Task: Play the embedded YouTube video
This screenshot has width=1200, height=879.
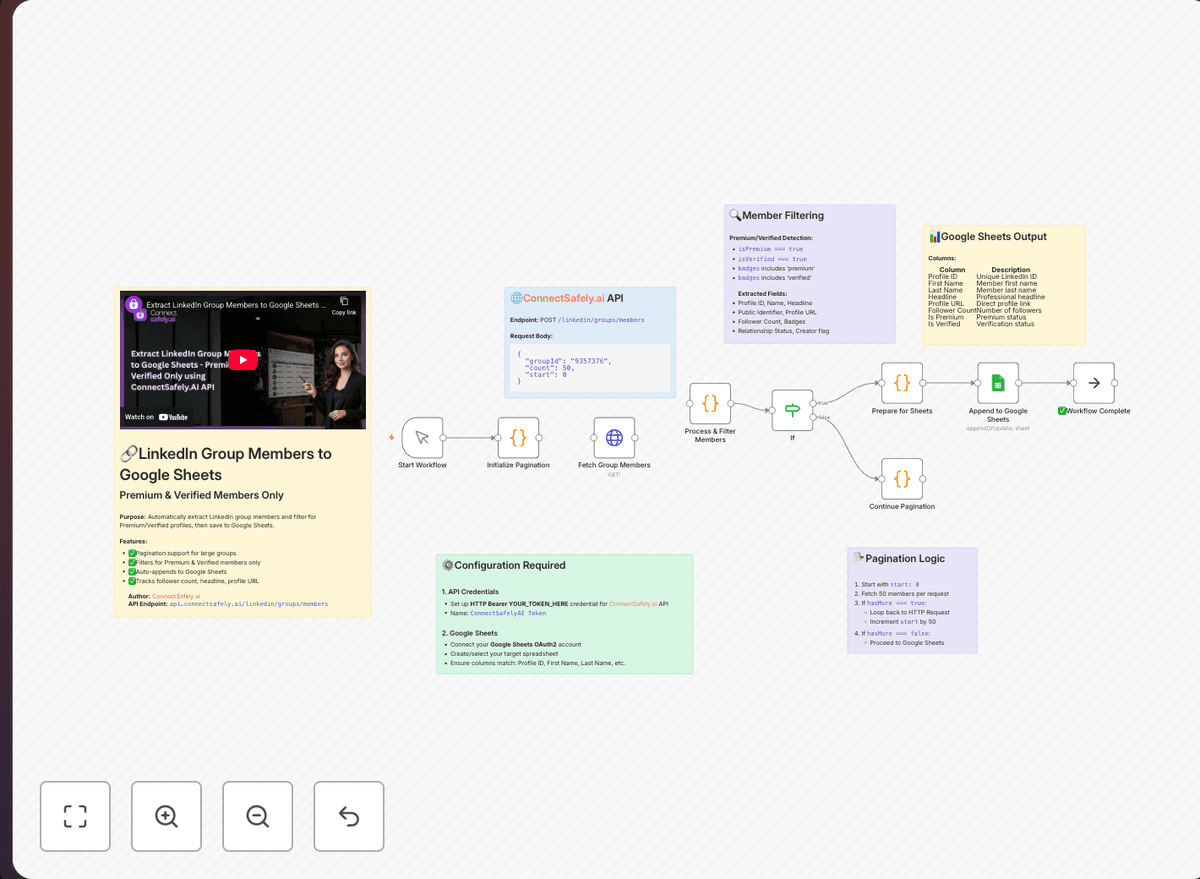Action: pos(243,360)
